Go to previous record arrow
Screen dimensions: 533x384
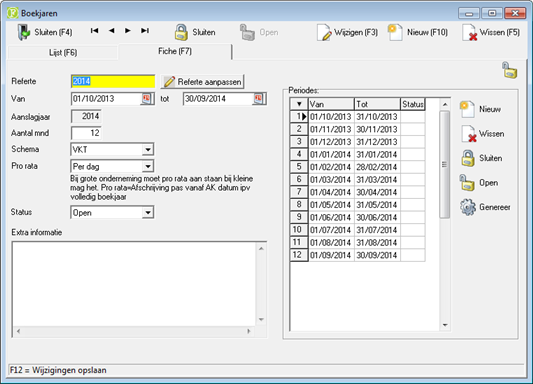tap(111, 31)
